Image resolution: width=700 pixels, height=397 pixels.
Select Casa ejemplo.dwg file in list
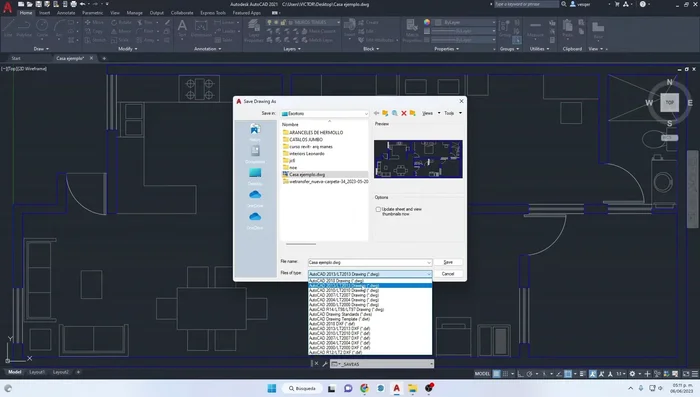coord(325,175)
